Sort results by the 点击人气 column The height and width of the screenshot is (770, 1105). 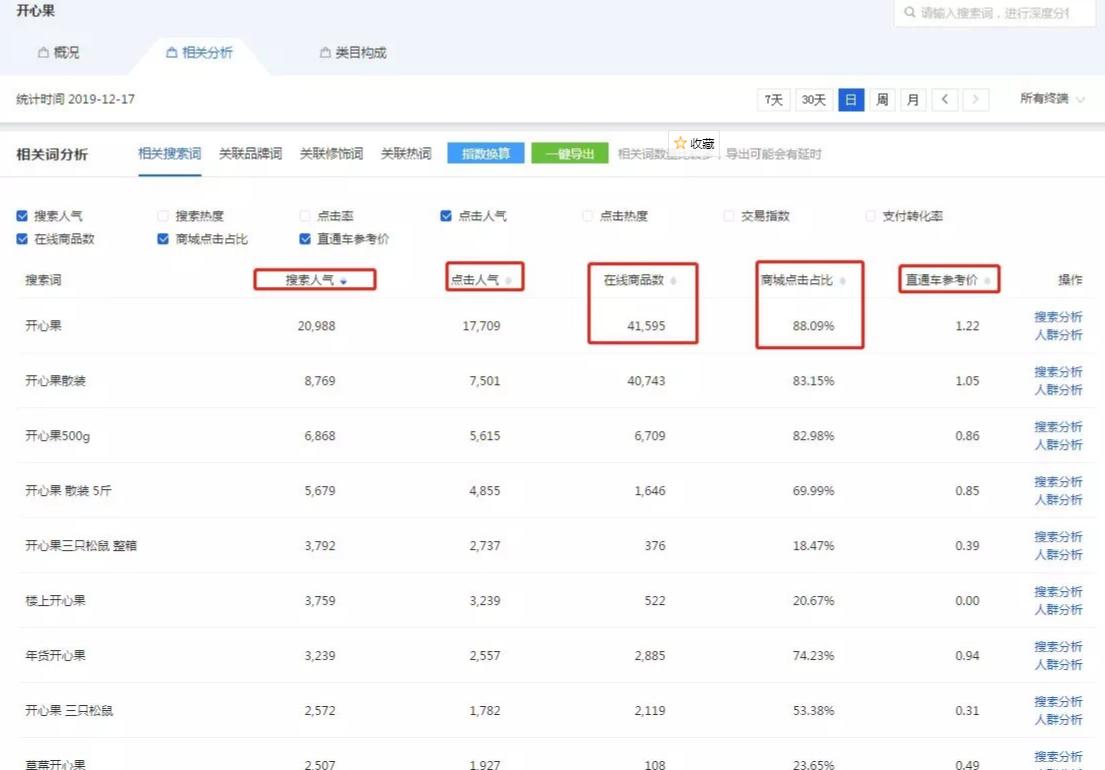click(506, 279)
